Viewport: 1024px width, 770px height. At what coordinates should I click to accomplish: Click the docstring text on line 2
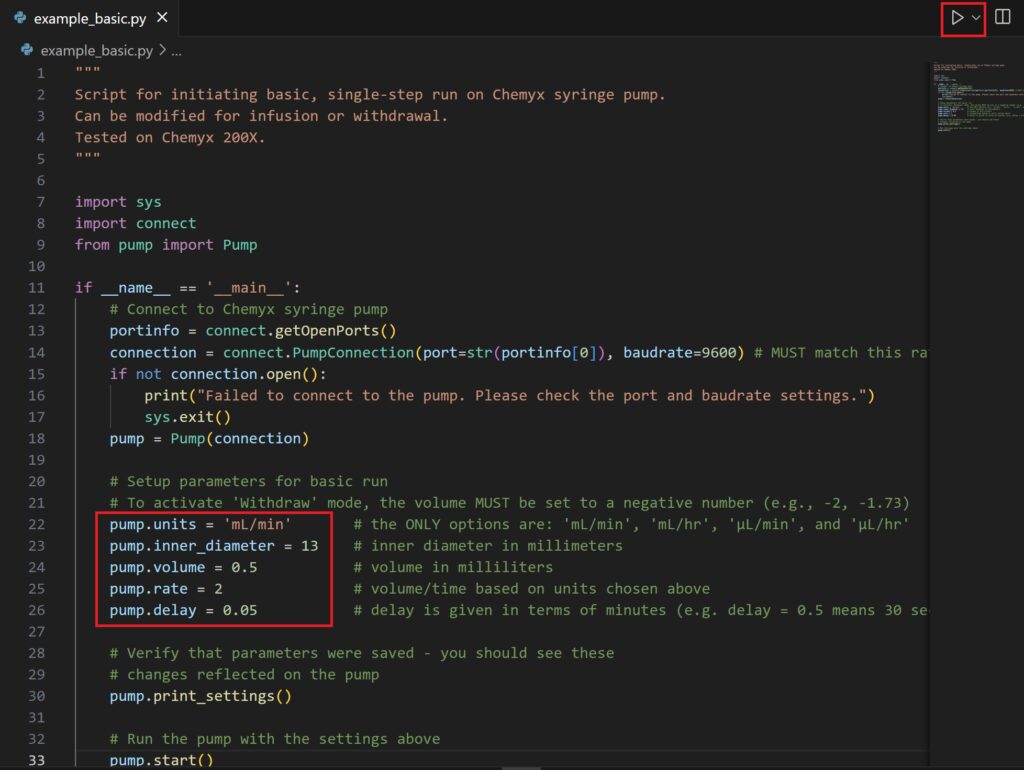click(x=300, y=94)
